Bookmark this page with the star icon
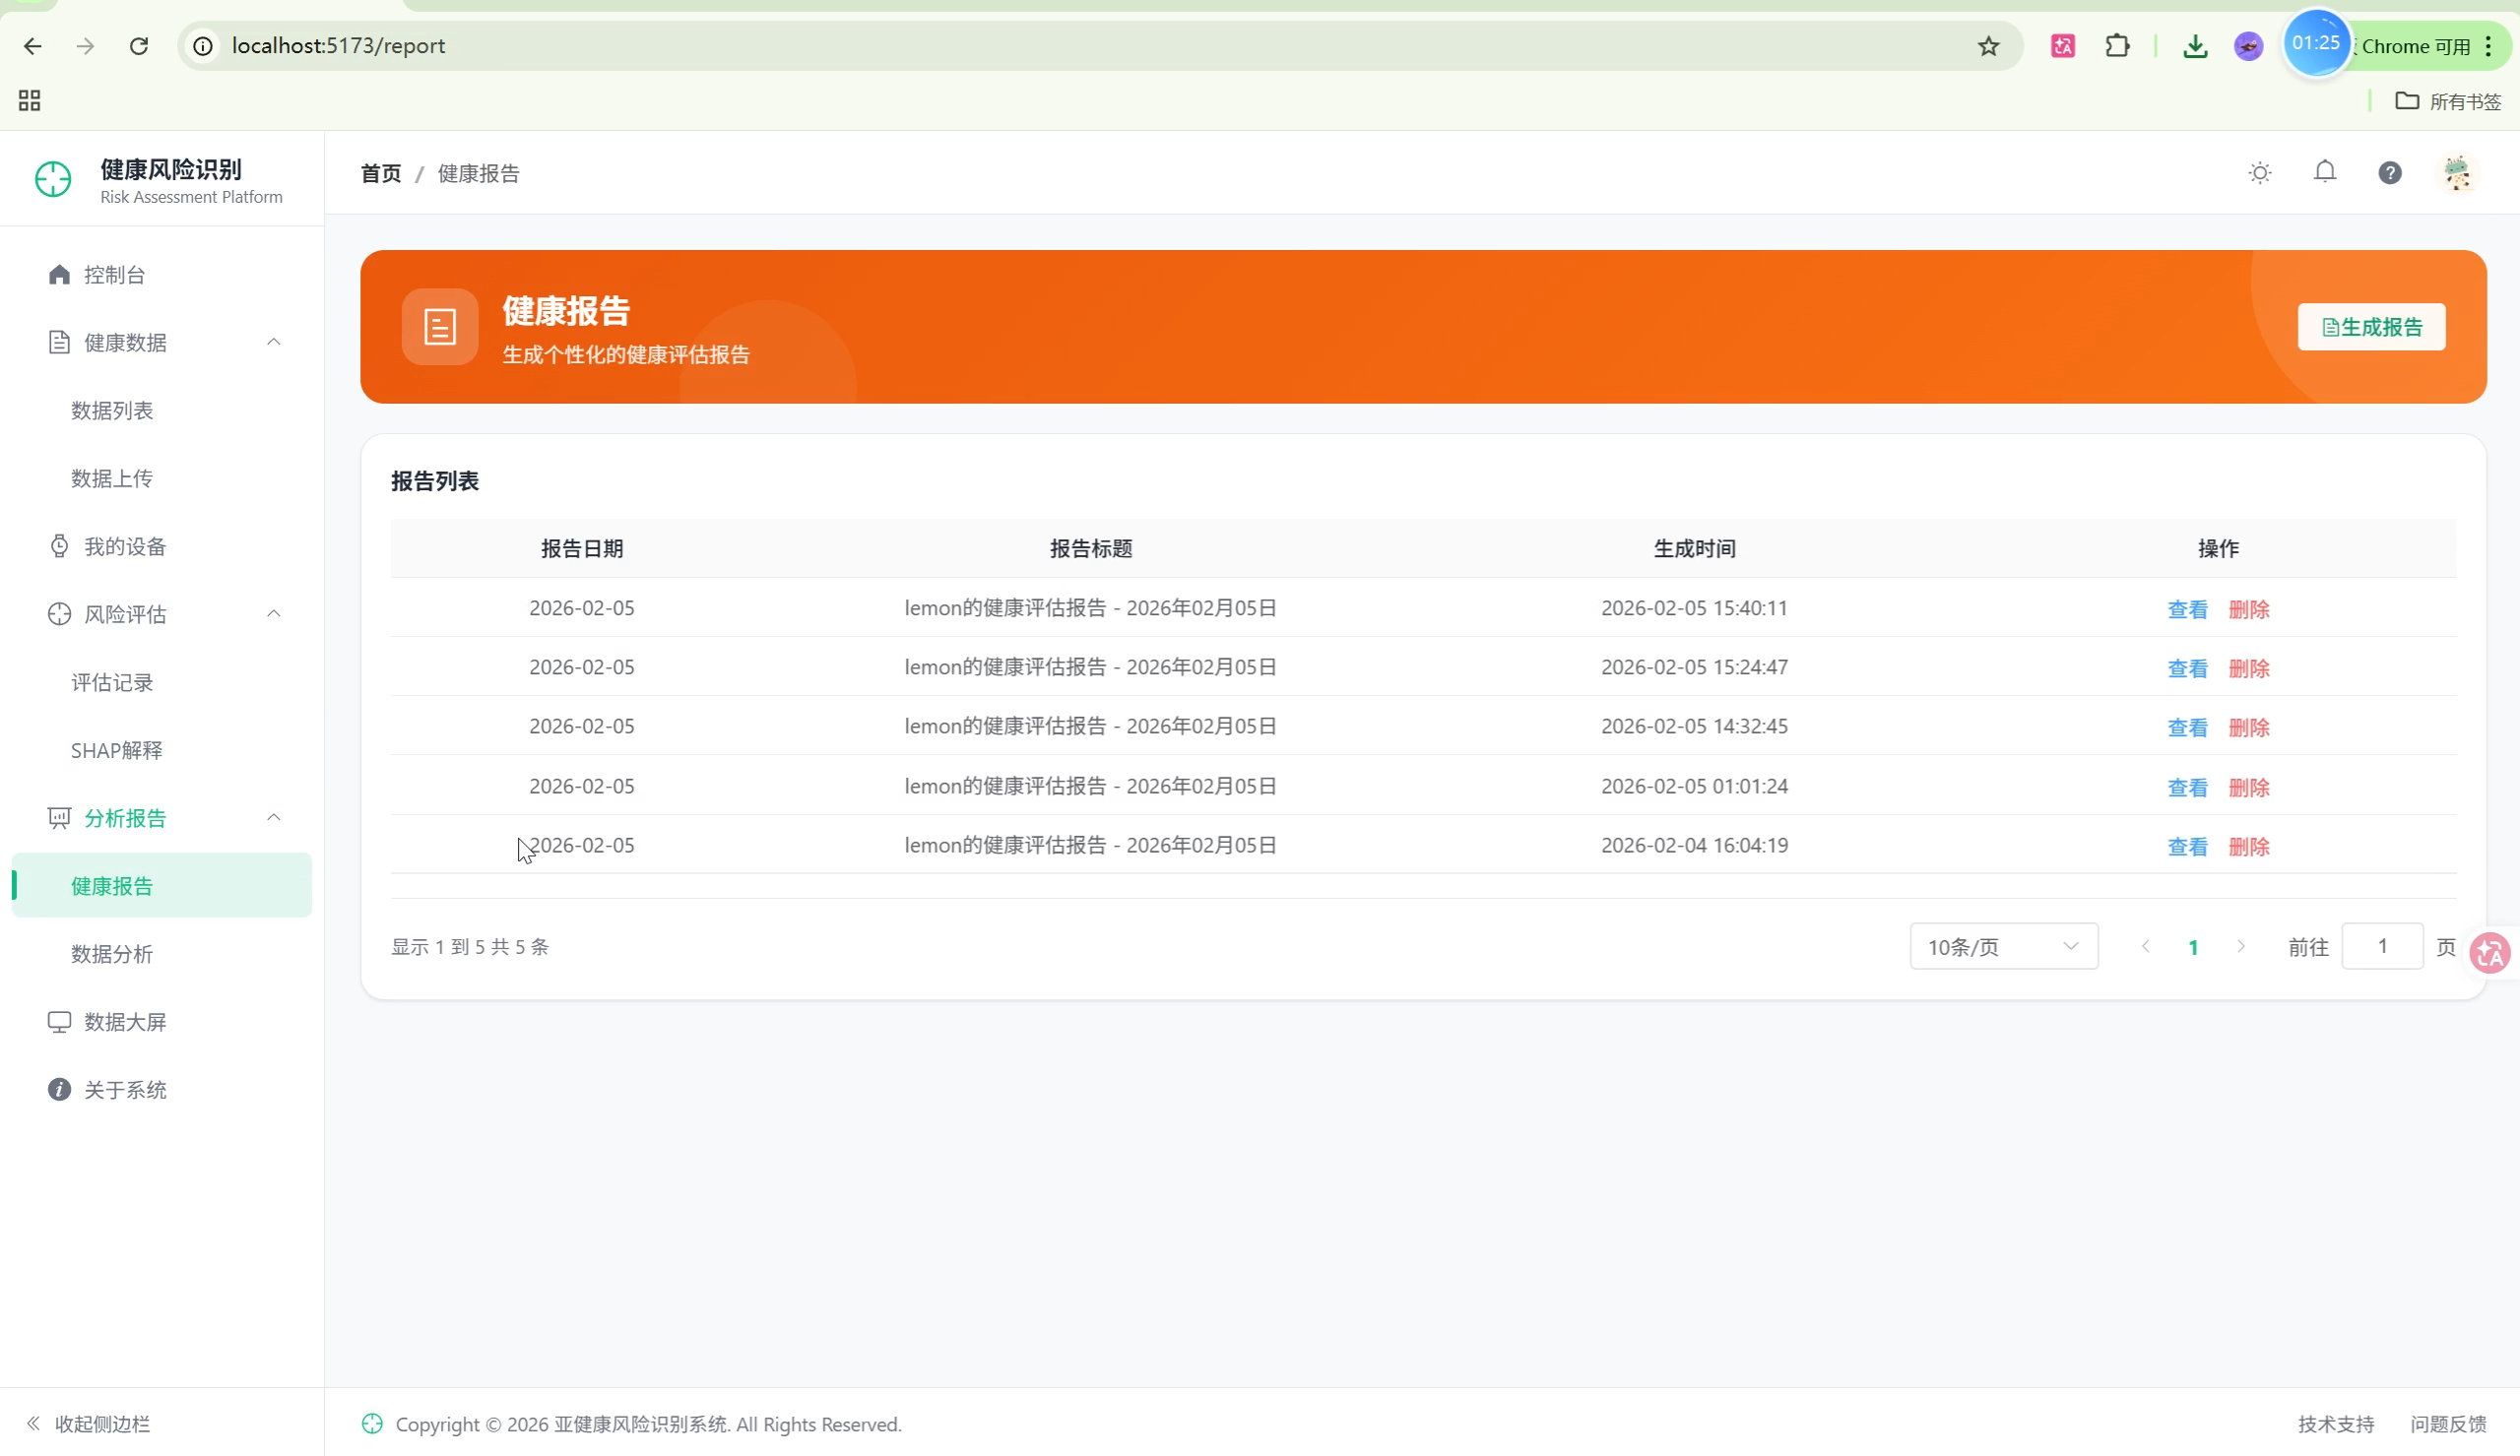The height and width of the screenshot is (1456, 2520). point(1988,46)
